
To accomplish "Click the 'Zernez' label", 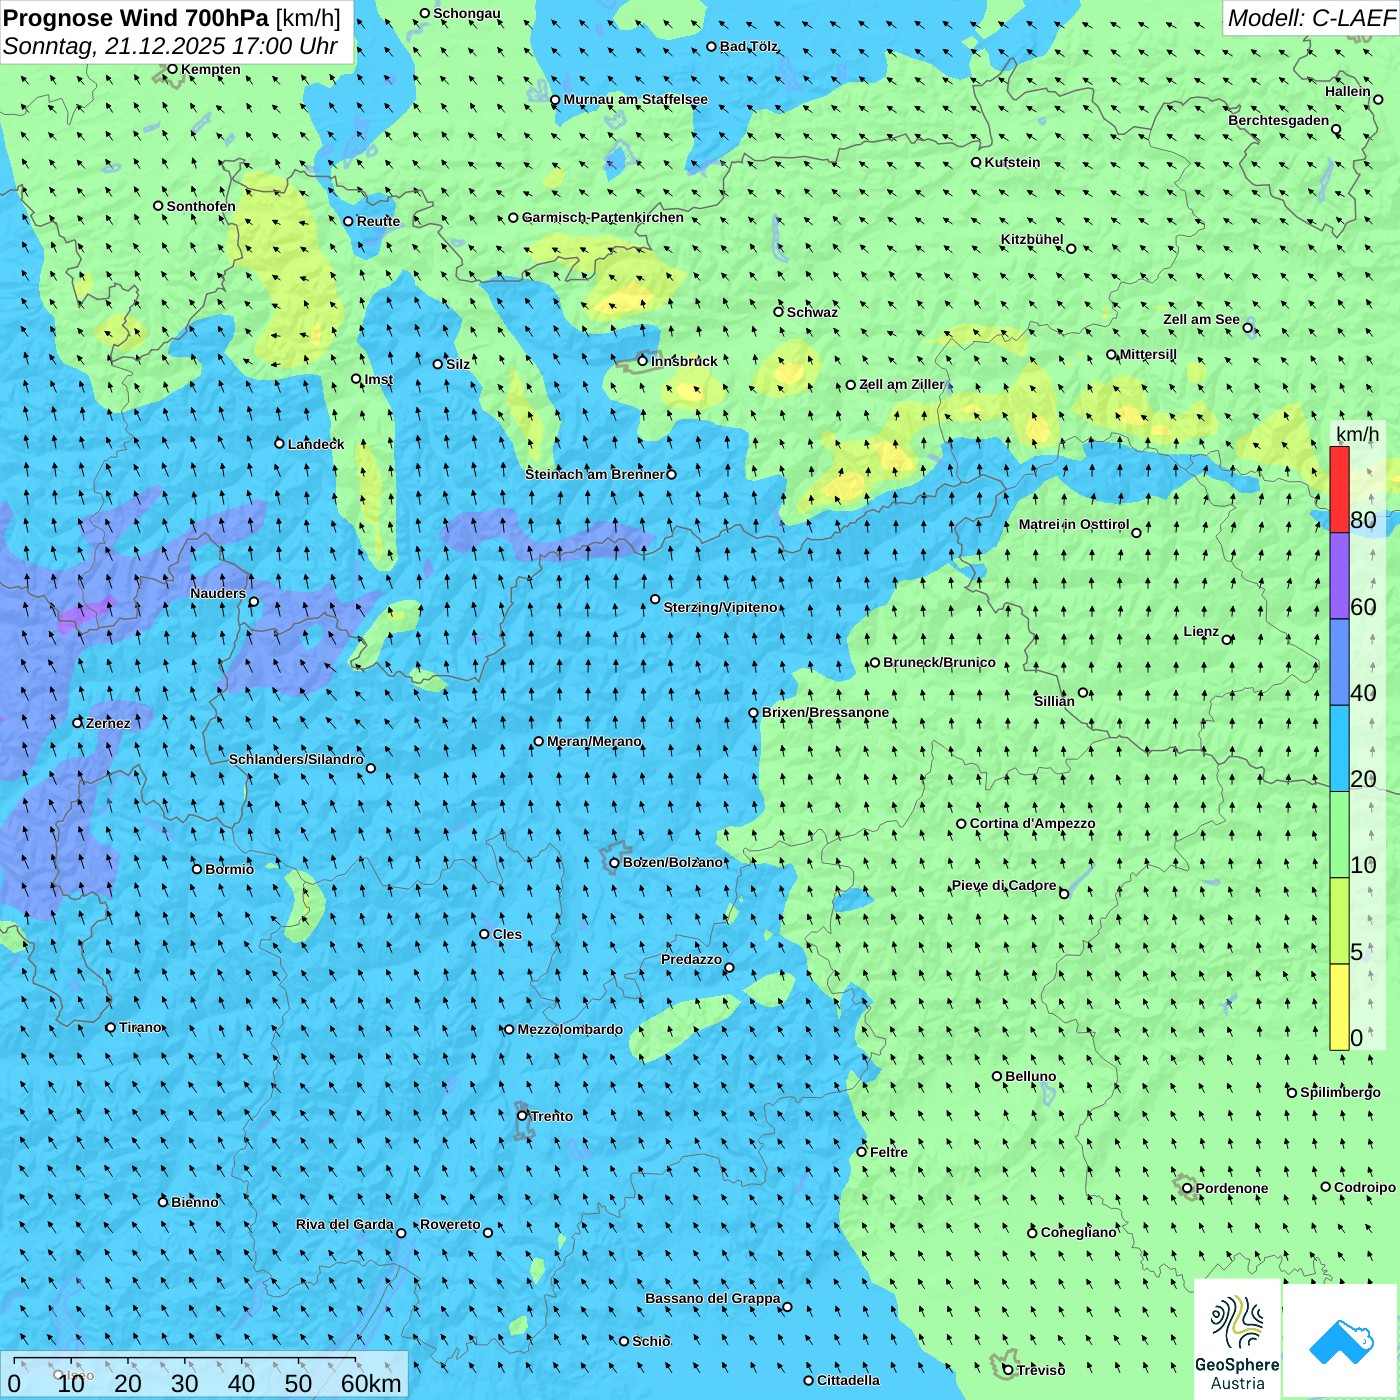I will coord(108,723).
